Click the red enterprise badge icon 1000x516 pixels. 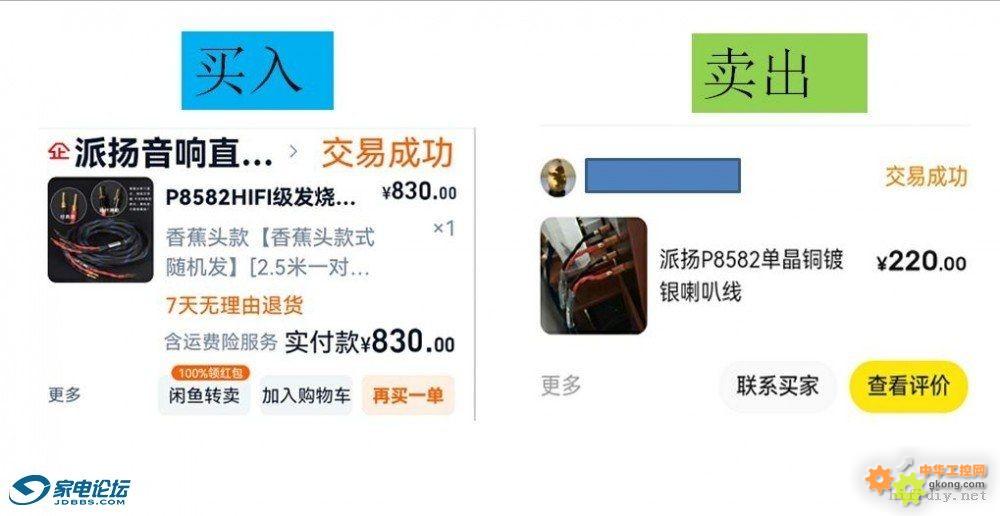(x=59, y=151)
